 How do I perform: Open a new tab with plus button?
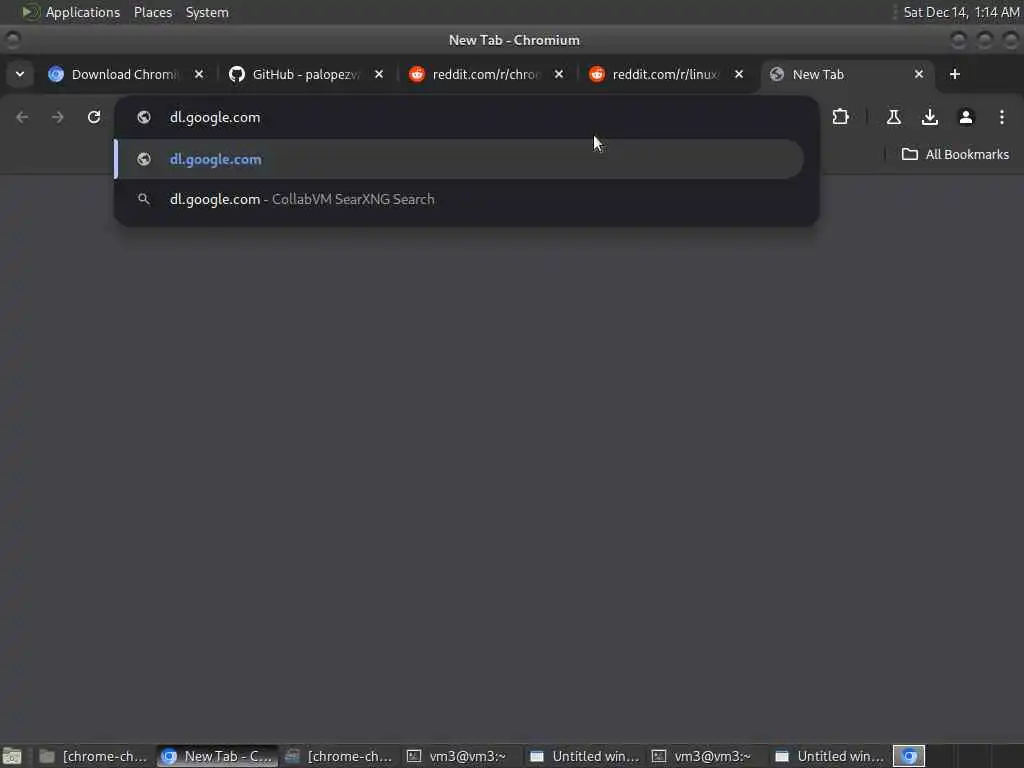(x=955, y=74)
